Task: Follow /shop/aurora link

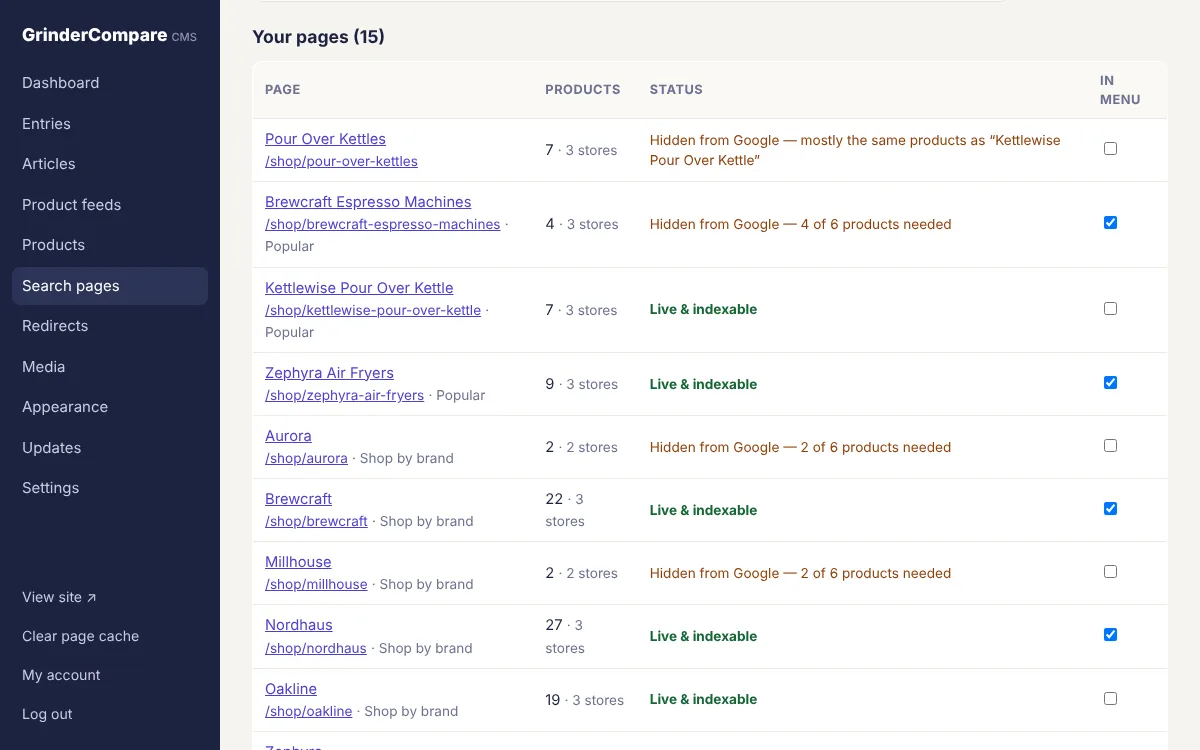Action: pyautogui.click(x=306, y=458)
